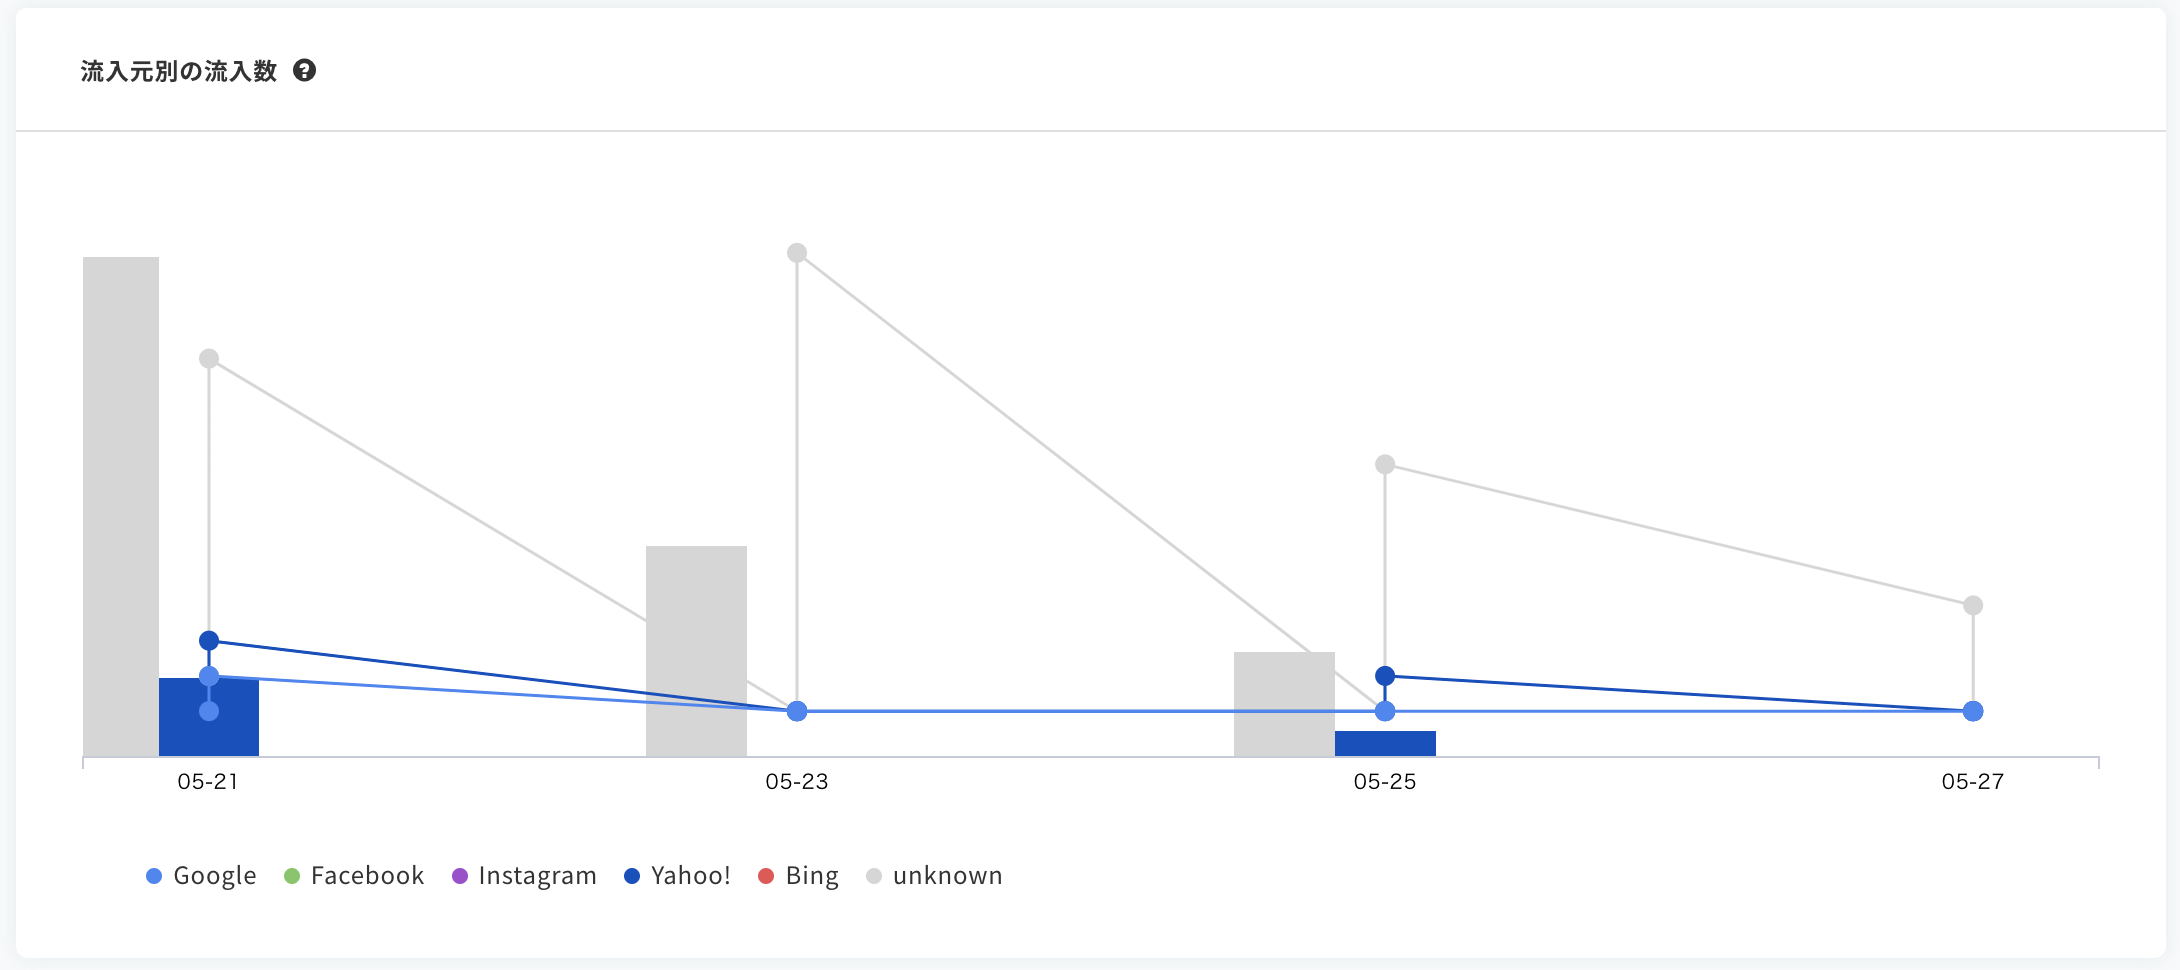2180x970 pixels.
Task: Click the 05-23 axis date label
Action: 797,782
